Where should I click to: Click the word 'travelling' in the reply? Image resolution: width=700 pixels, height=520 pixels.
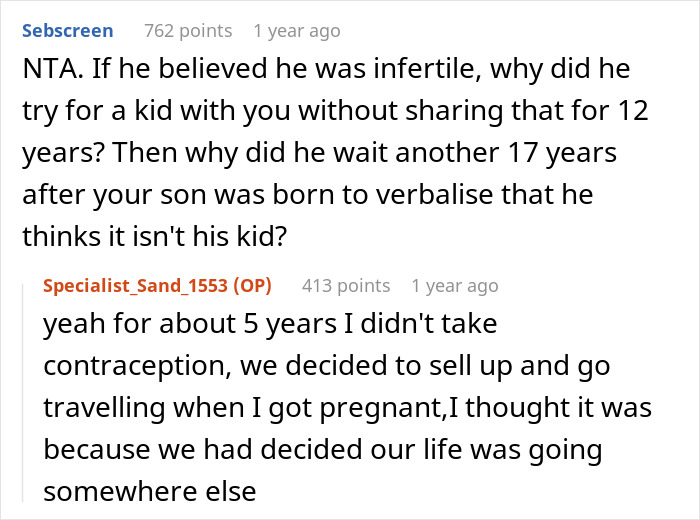pyautogui.click(x=103, y=407)
